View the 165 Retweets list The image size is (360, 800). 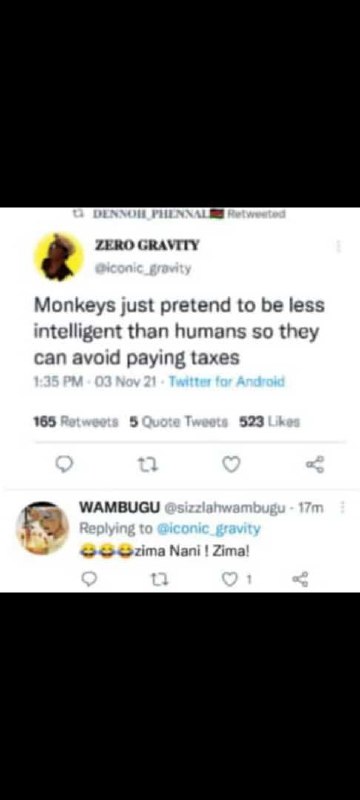point(75,422)
